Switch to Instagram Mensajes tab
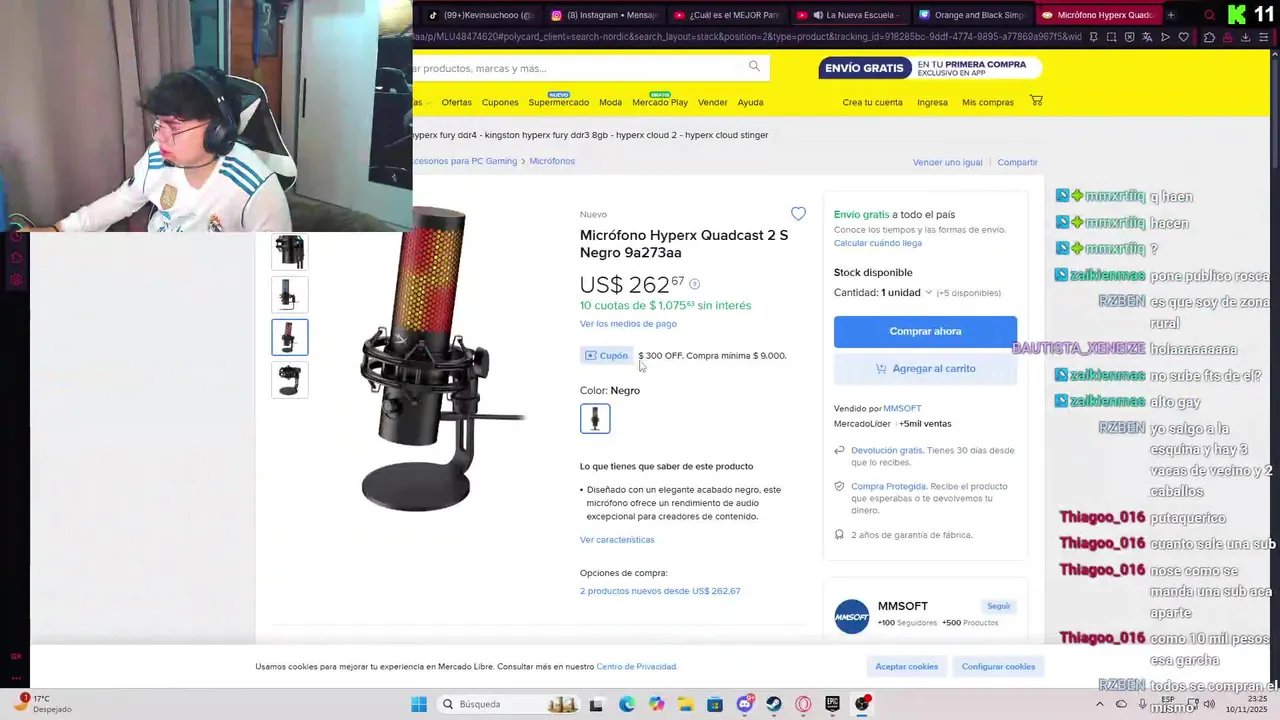The width and height of the screenshot is (1280, 720). click(x=604, y=15)
